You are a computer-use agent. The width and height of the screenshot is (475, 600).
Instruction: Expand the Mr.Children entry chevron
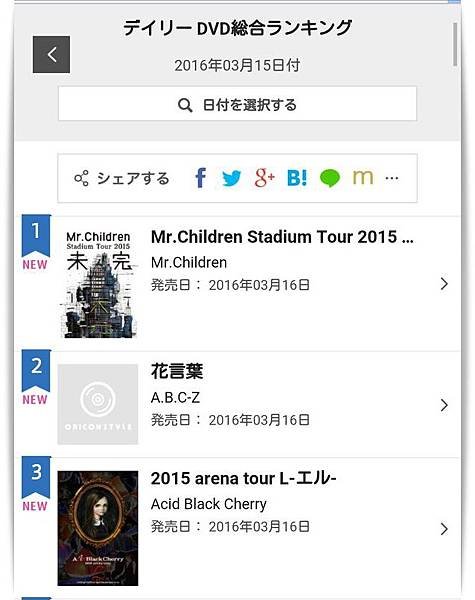tap(444, 284)
